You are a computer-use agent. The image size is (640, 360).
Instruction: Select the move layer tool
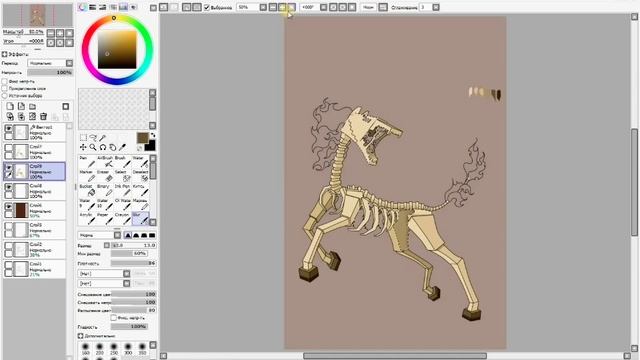point(83,147)
